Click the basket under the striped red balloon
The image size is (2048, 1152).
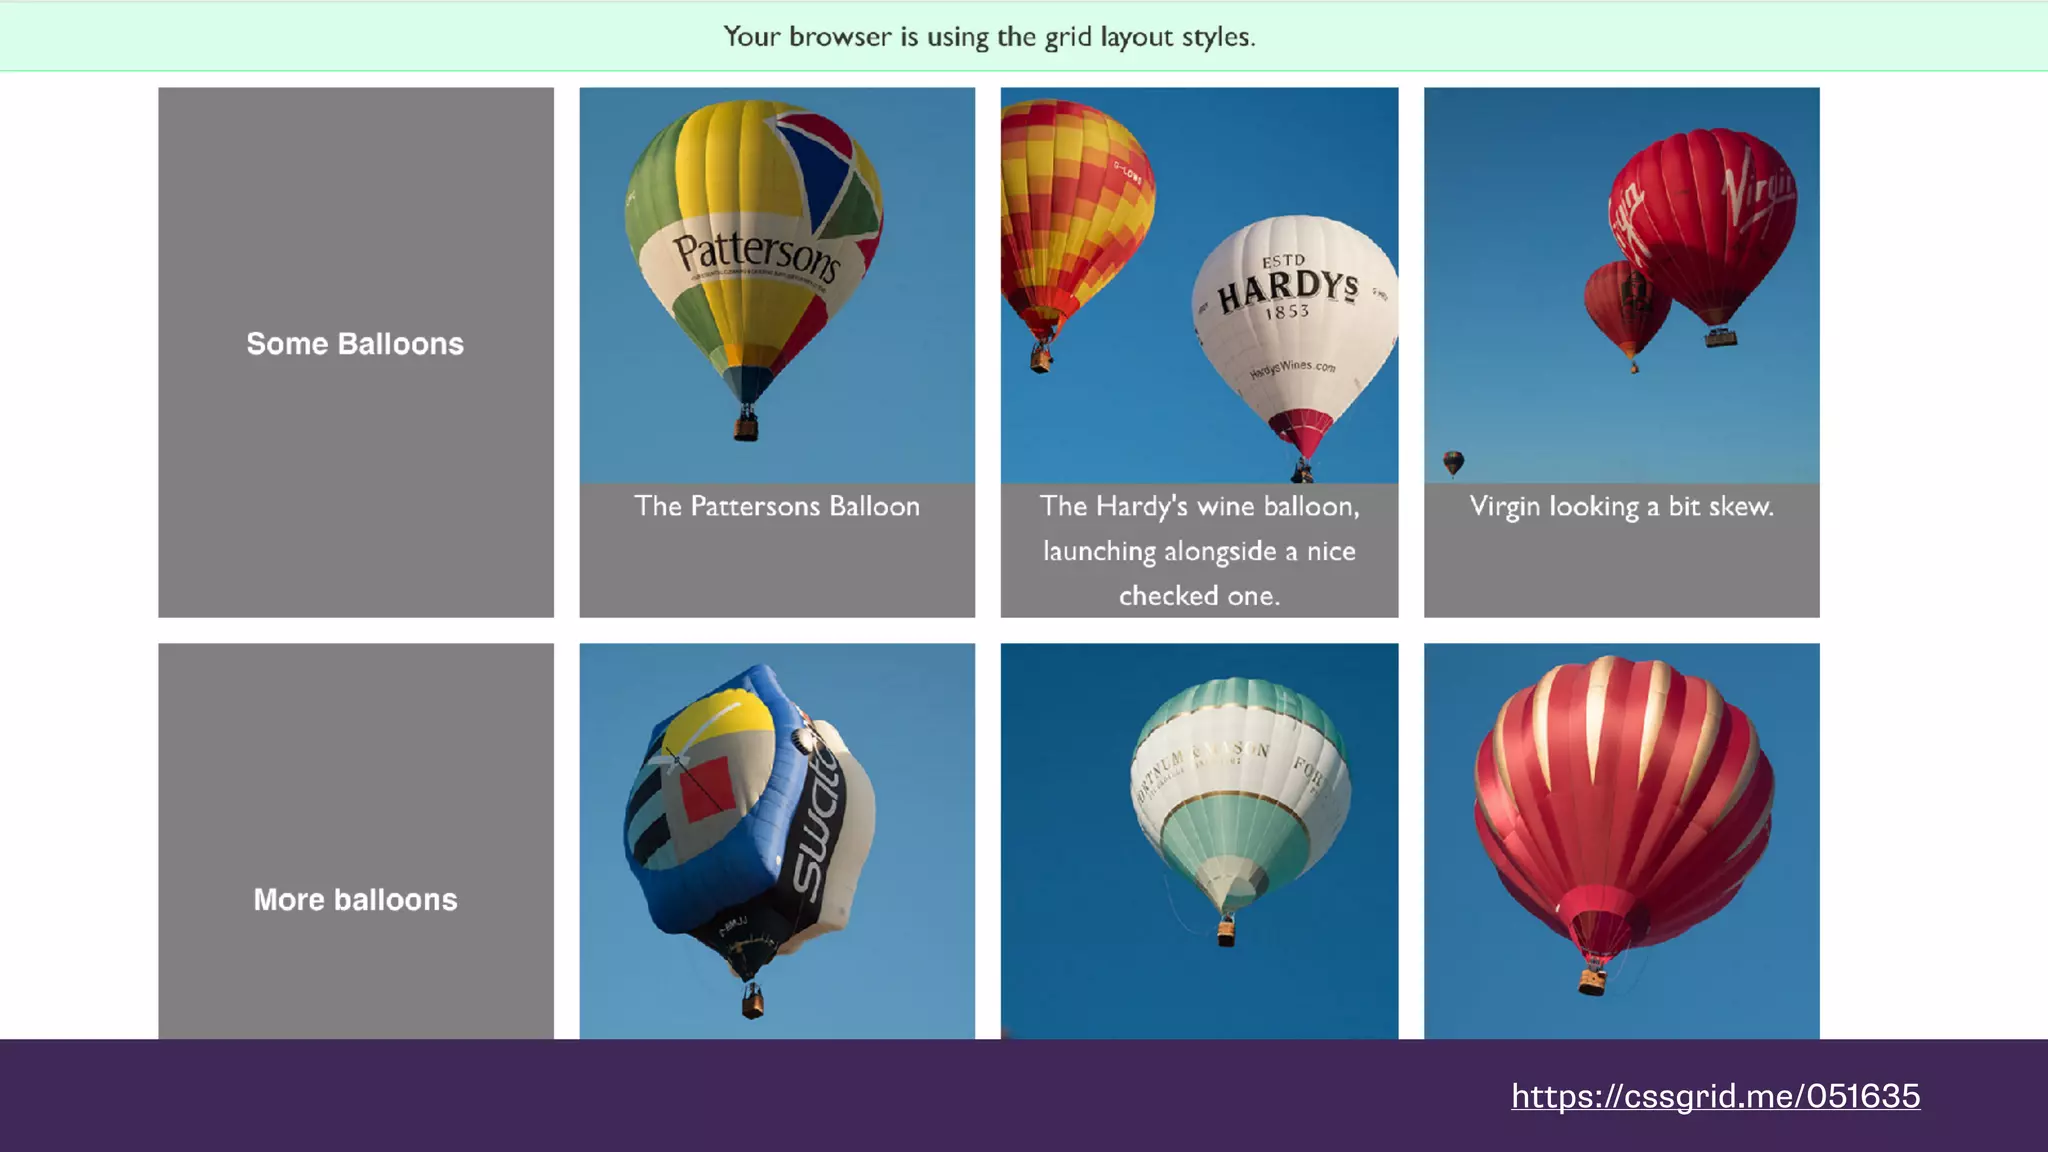(x=1591, y=981)
